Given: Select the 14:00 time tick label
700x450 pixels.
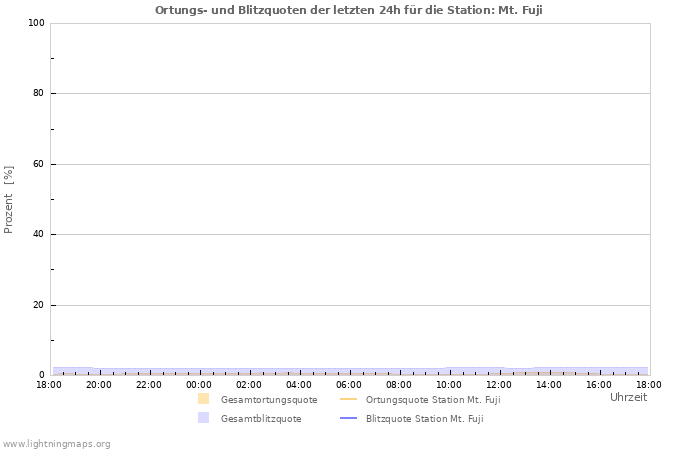Looking at the screenshot, I should pos(549,384).
